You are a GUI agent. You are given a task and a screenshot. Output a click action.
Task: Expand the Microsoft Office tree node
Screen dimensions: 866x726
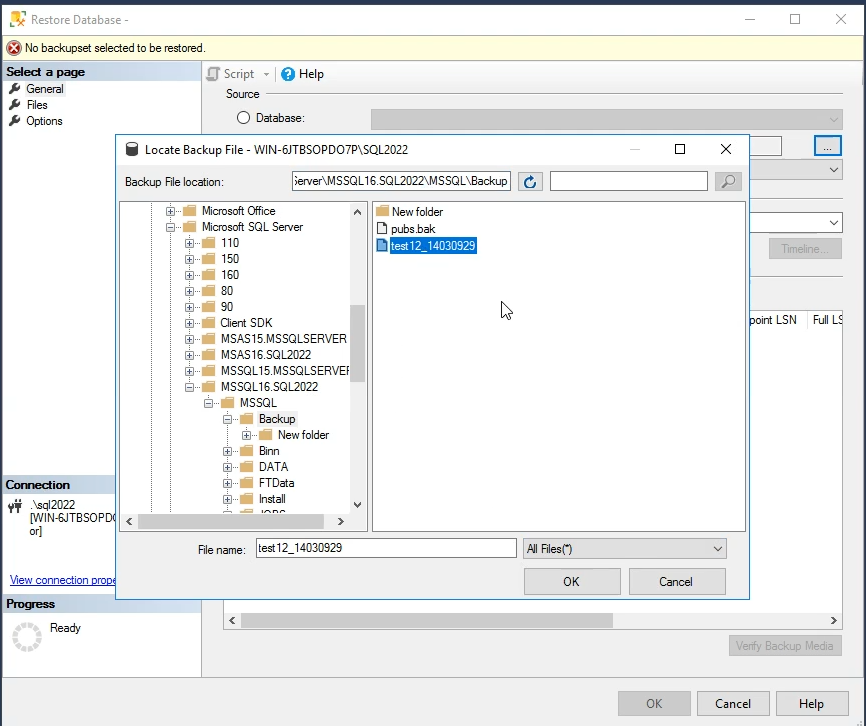coord(170,211)
